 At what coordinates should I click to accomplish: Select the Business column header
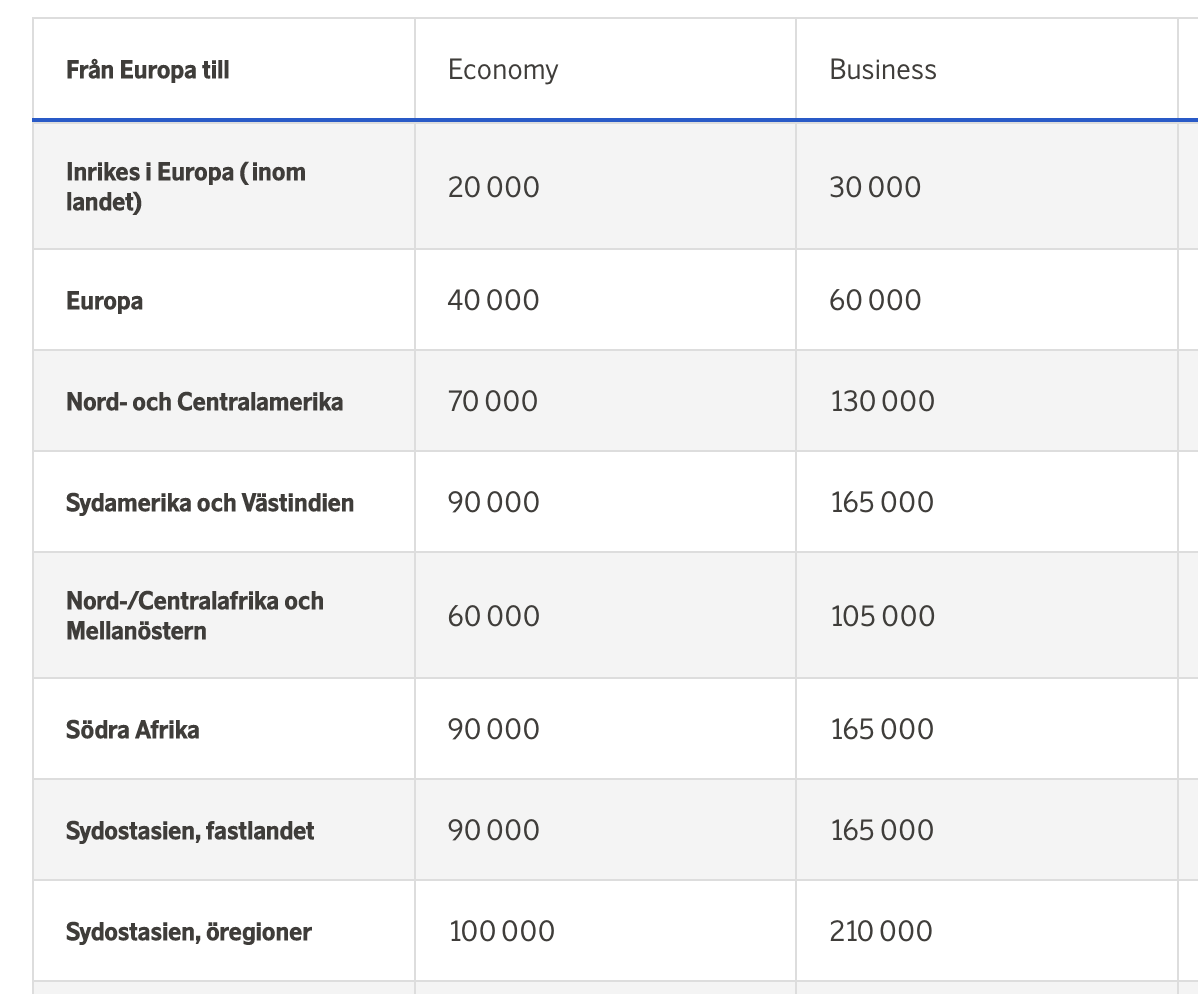tap(883, 70)
